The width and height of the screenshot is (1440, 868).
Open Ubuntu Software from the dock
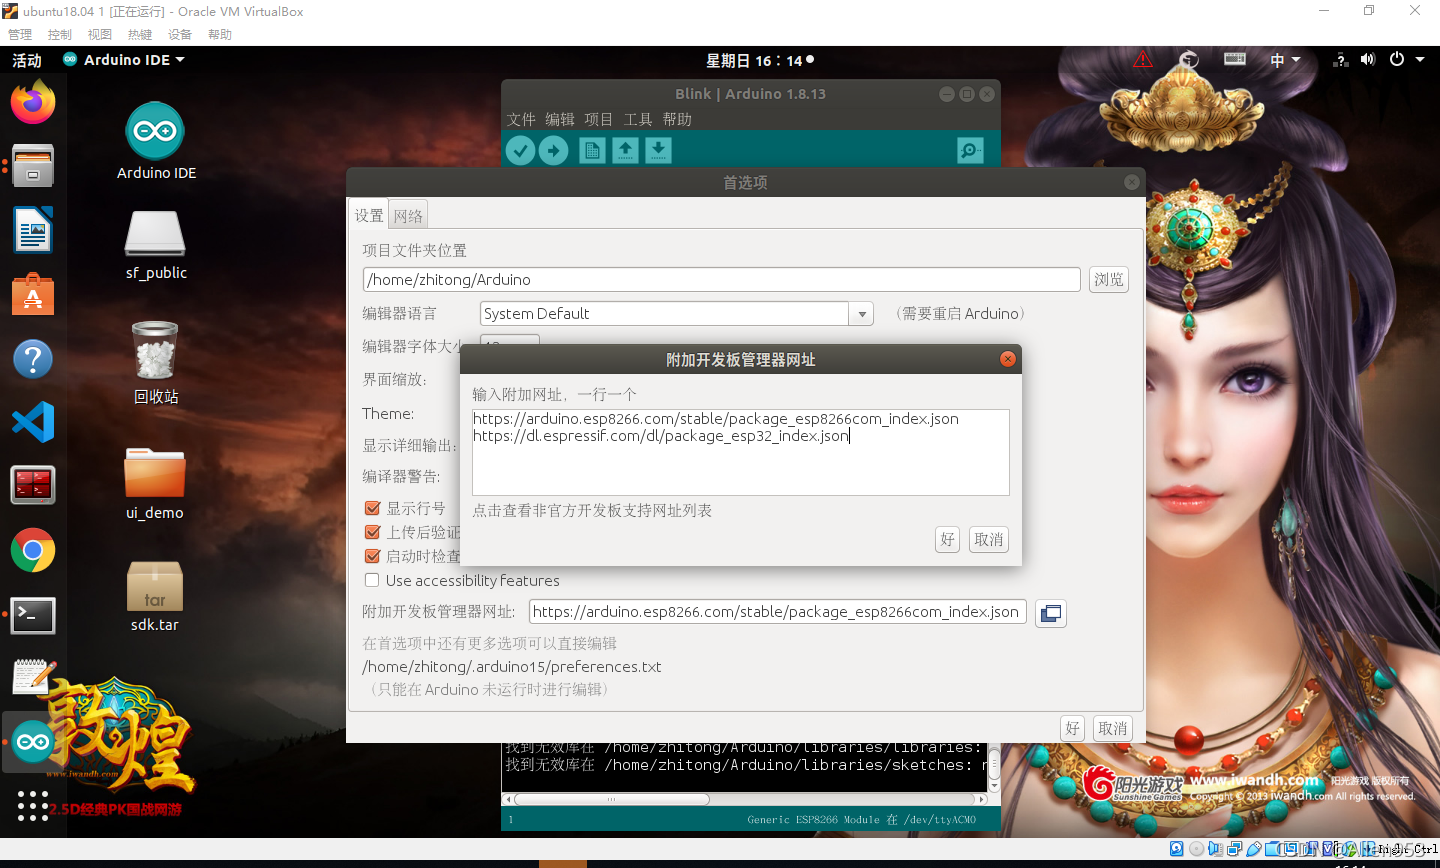coord(33,294)
